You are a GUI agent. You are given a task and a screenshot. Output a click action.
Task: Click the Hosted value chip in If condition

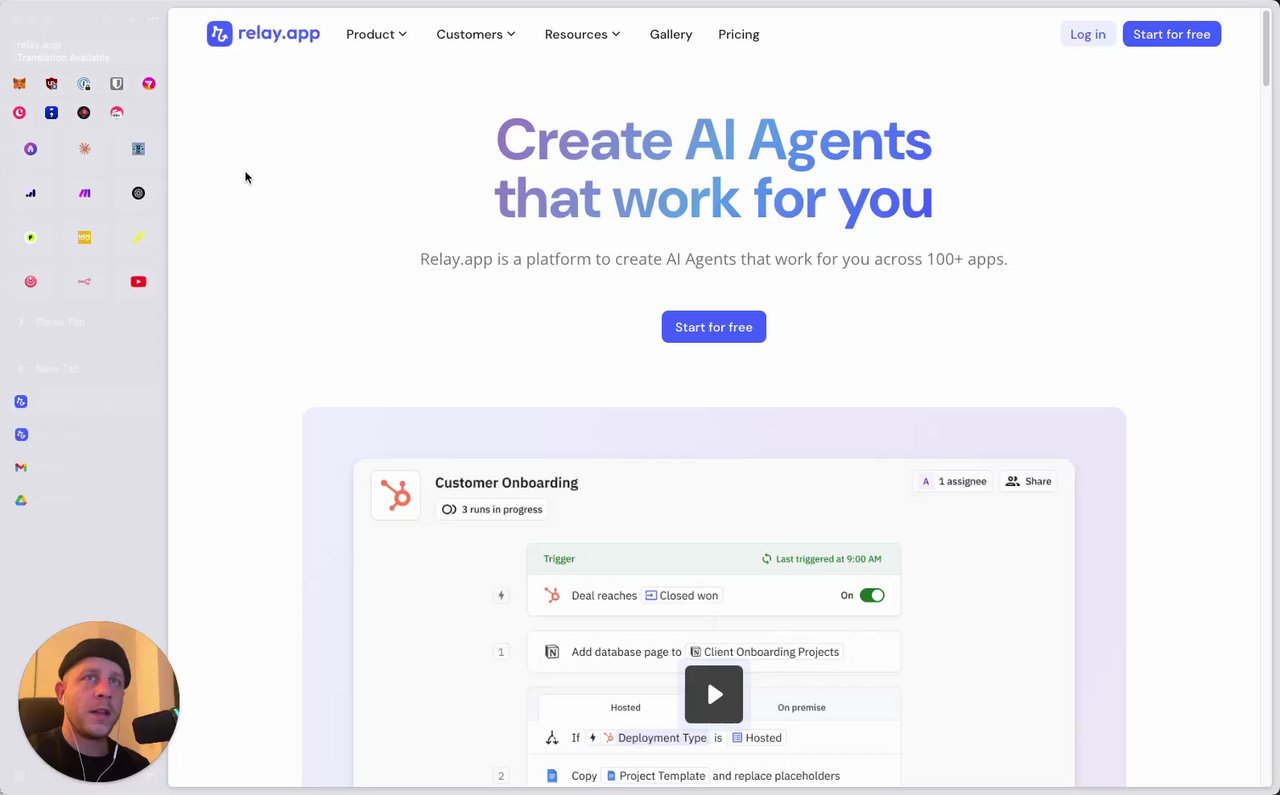(x=757, y=738)
